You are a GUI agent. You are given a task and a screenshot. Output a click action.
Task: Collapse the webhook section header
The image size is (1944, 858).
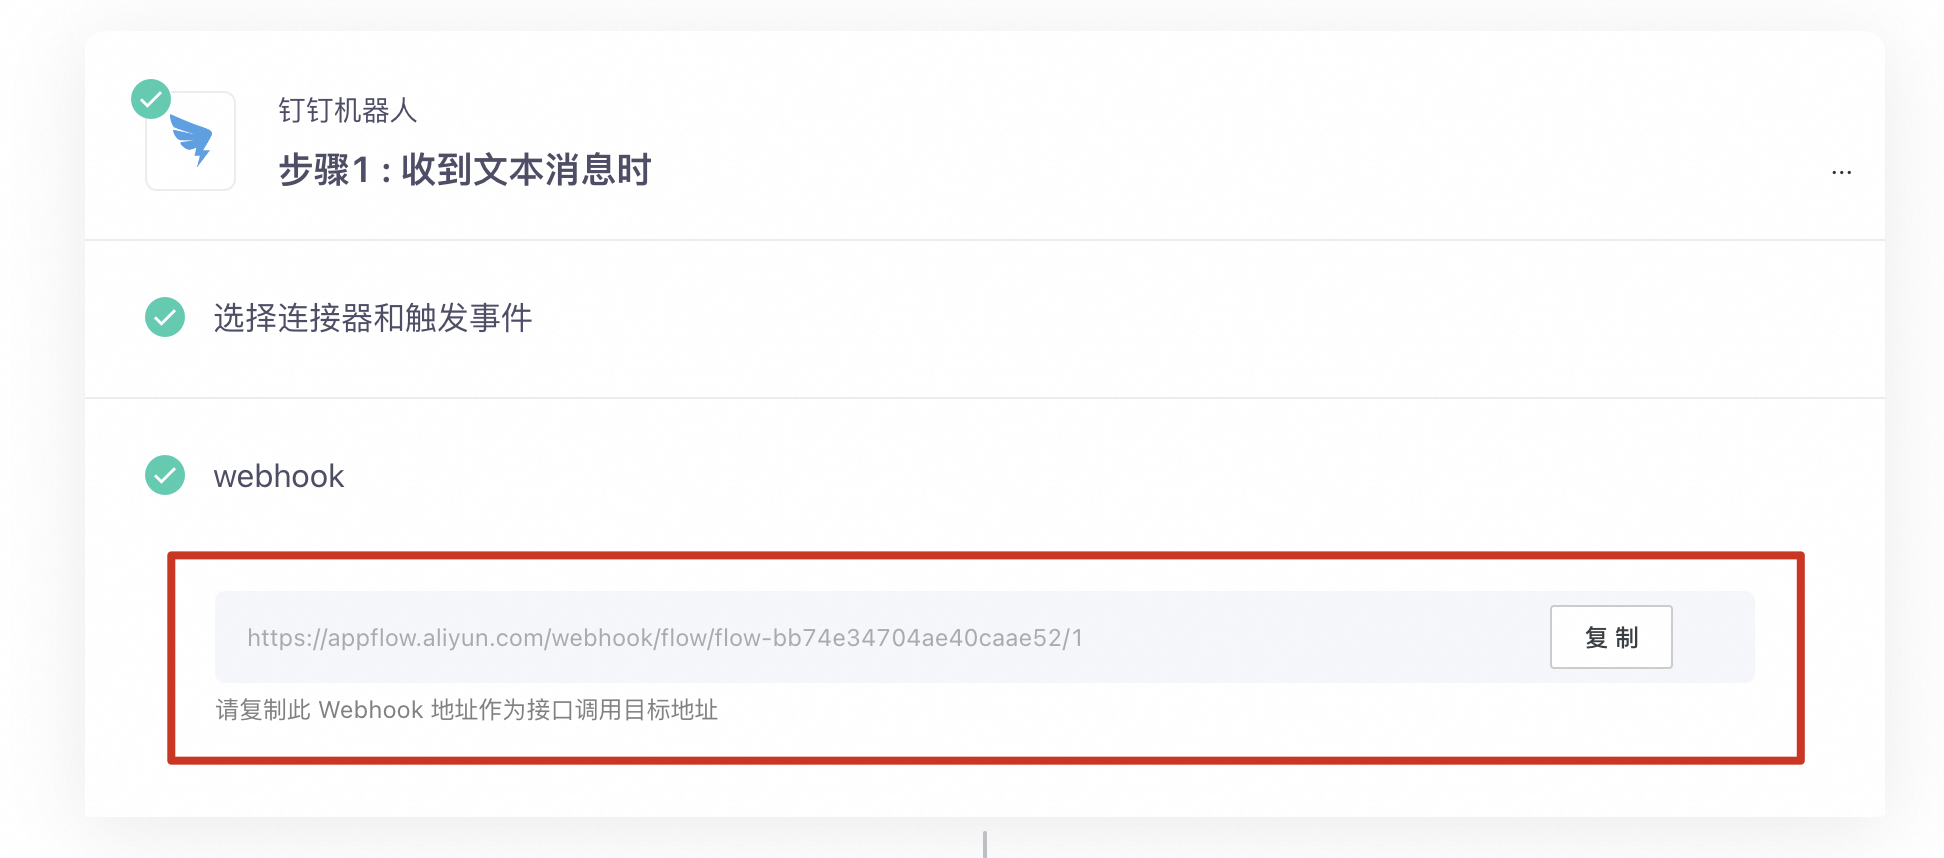(x=985, y=475)
